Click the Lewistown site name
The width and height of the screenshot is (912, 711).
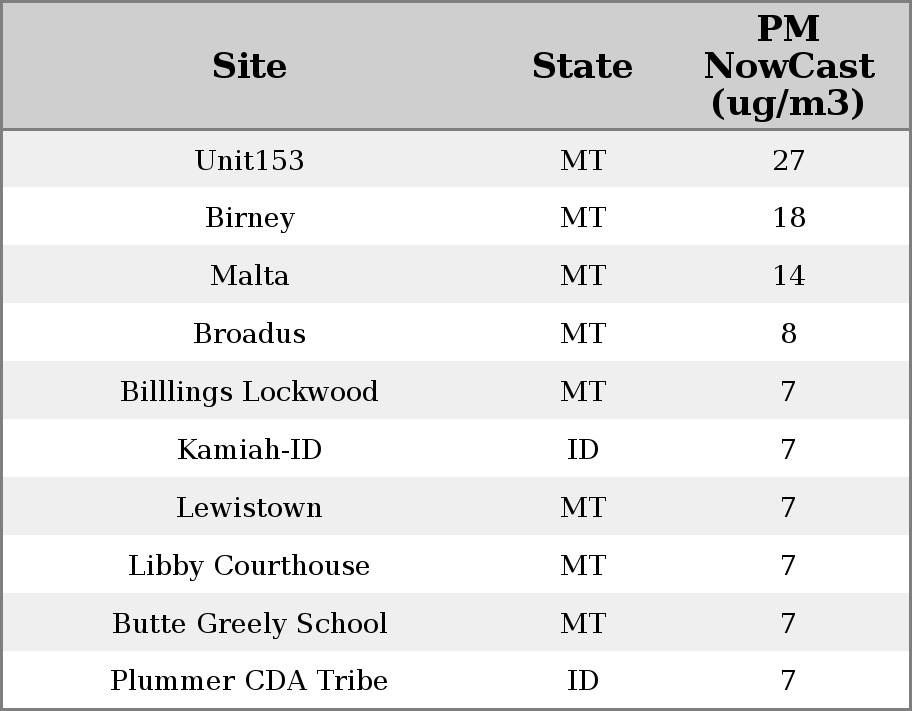click(x=249, y=508)
